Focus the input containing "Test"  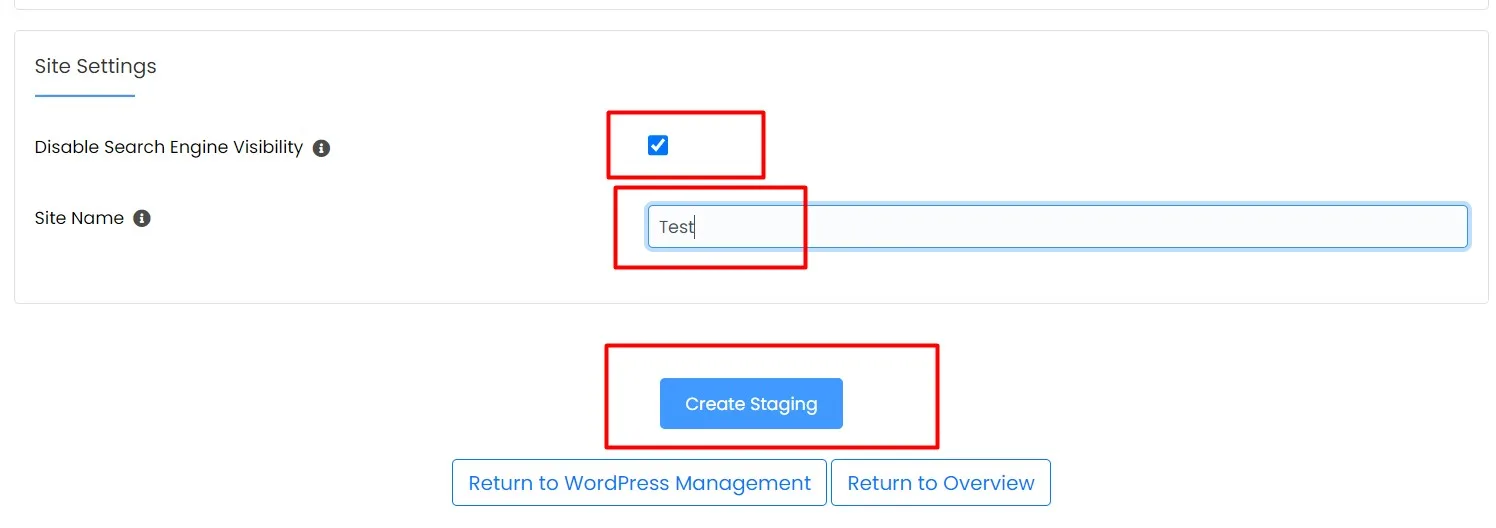1058,227
